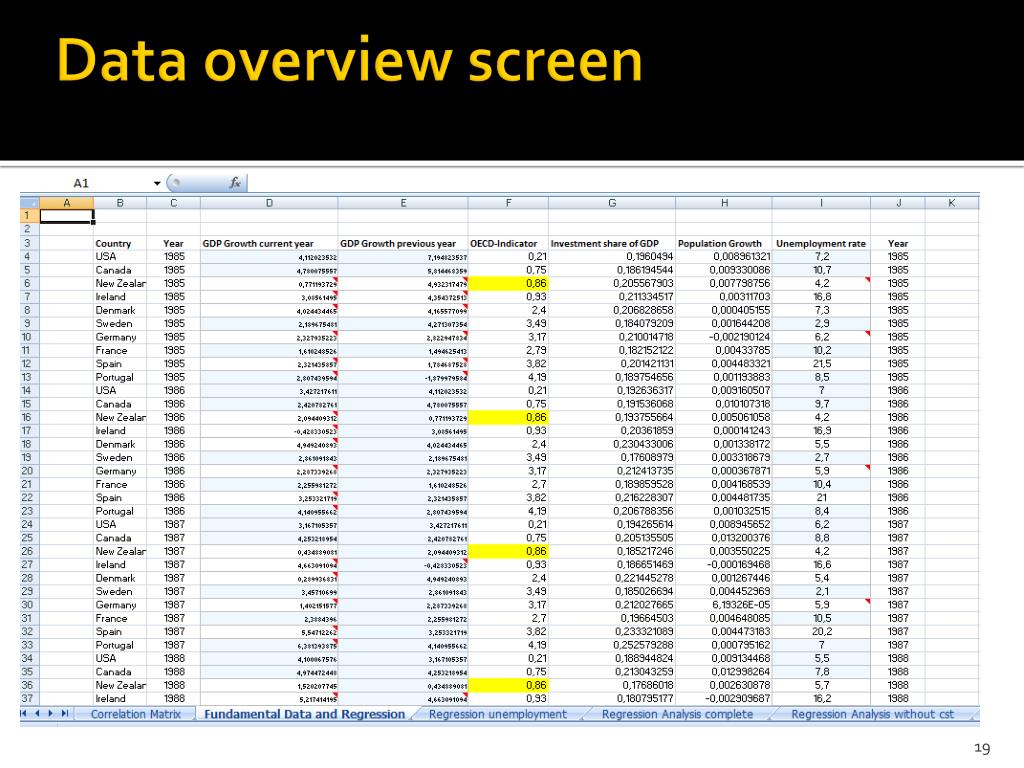Click investment value 0,1960494
Image resolution: width=1024 pixels, height=768 pixels.
(x=612, y=257)
